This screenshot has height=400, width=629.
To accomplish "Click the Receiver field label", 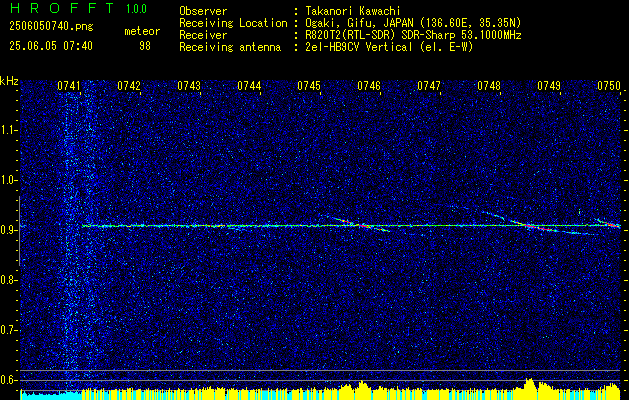I will click(203, 35).
